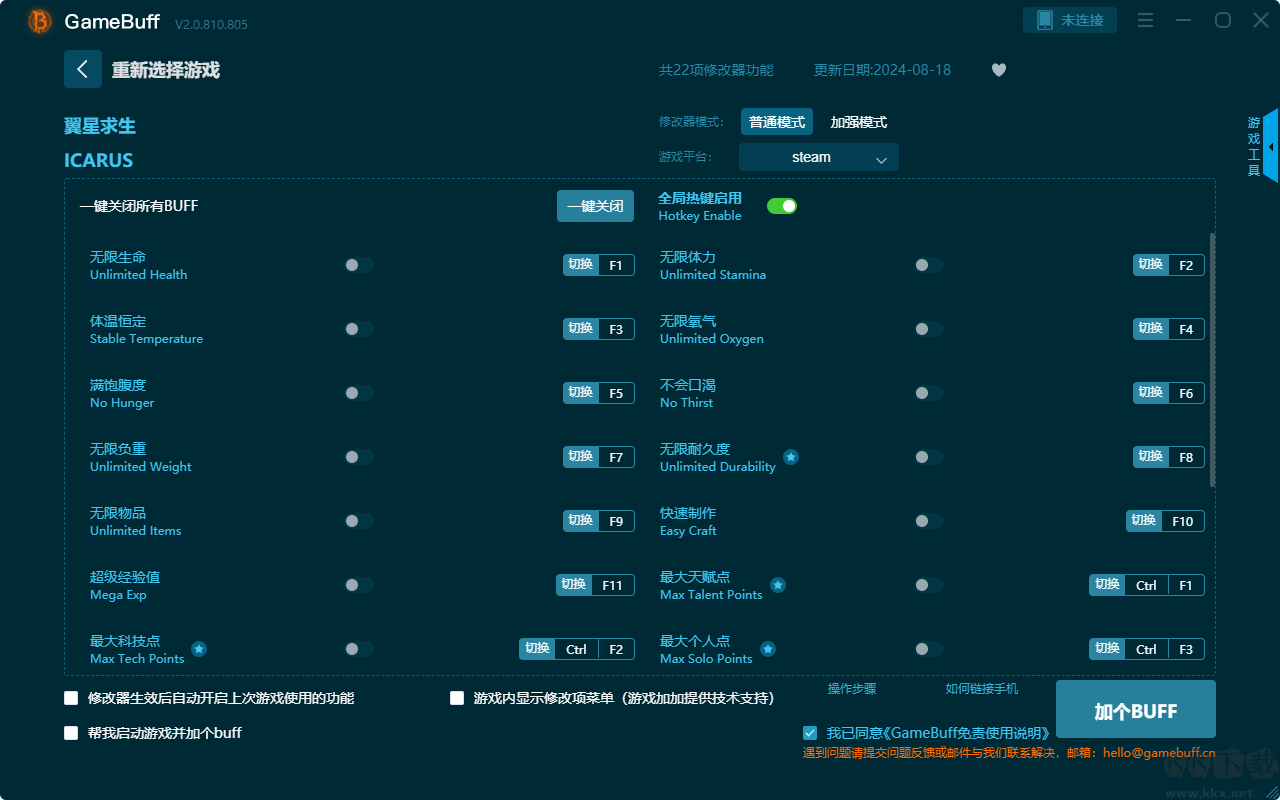Click the 切换 F10 hotkey for Easy Craft

click(1165, 521)
